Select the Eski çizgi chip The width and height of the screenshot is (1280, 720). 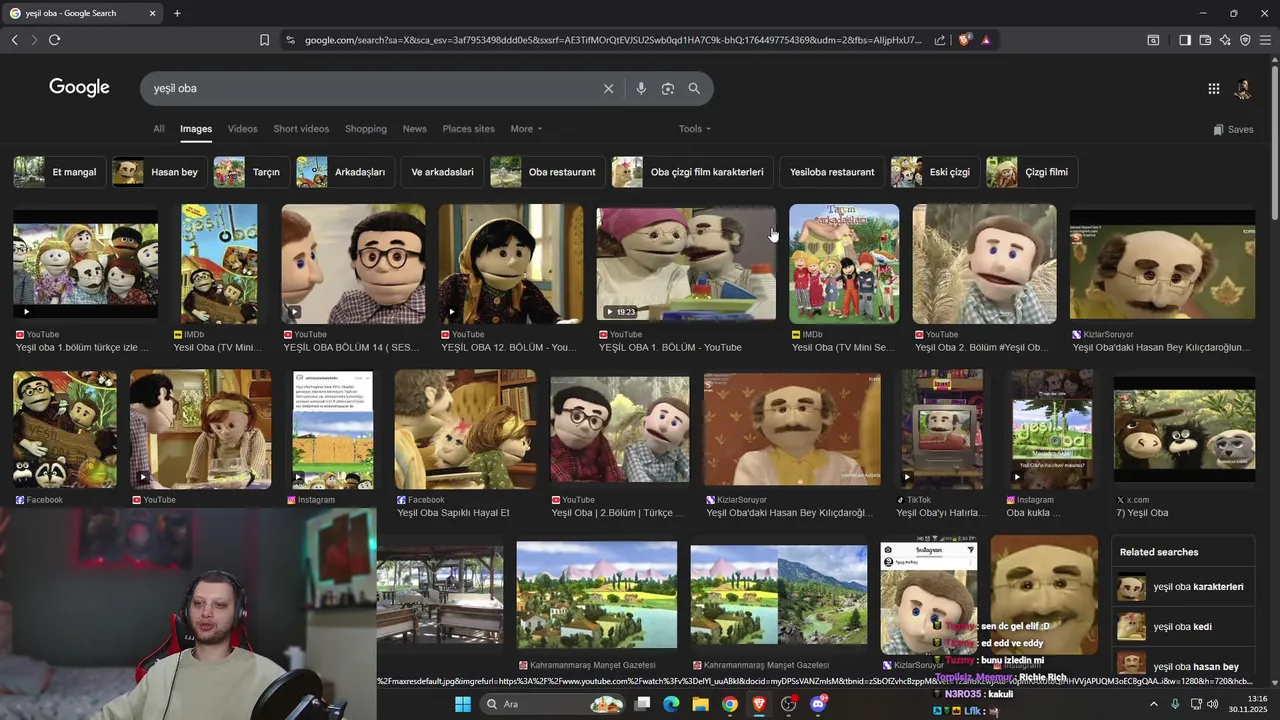click(x=935, y=172)
